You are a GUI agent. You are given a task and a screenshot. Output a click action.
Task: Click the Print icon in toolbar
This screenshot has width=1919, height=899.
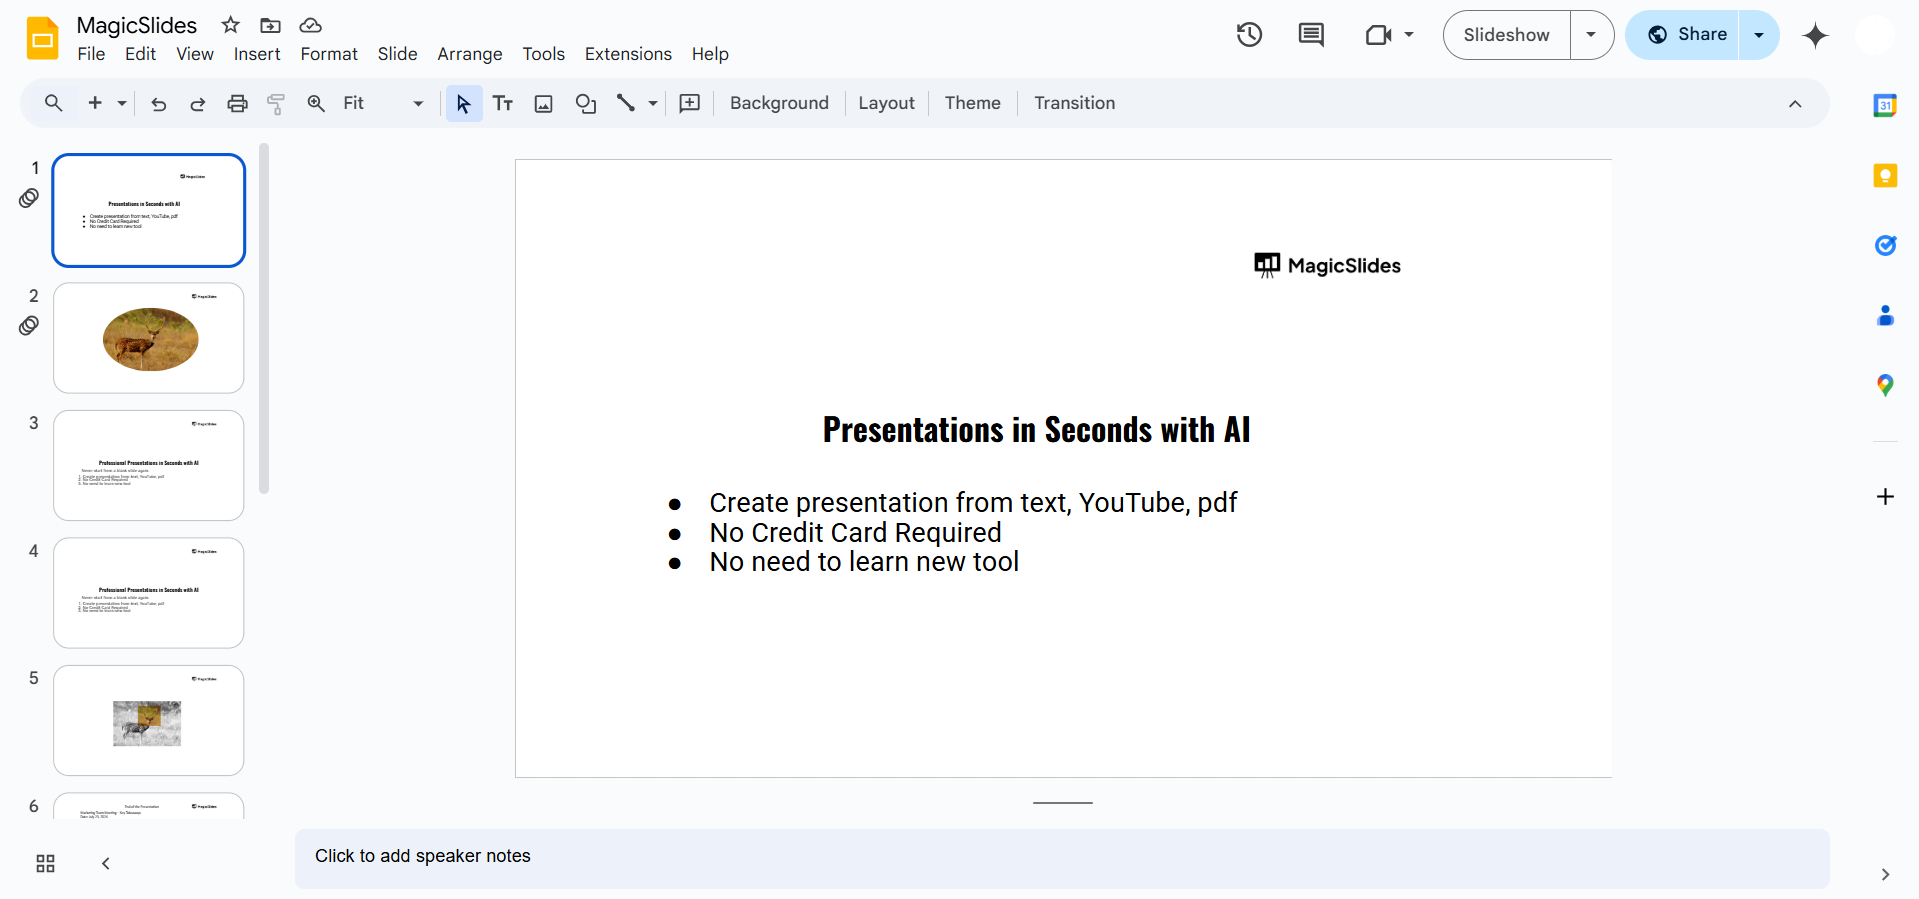(x=237, y=104)
